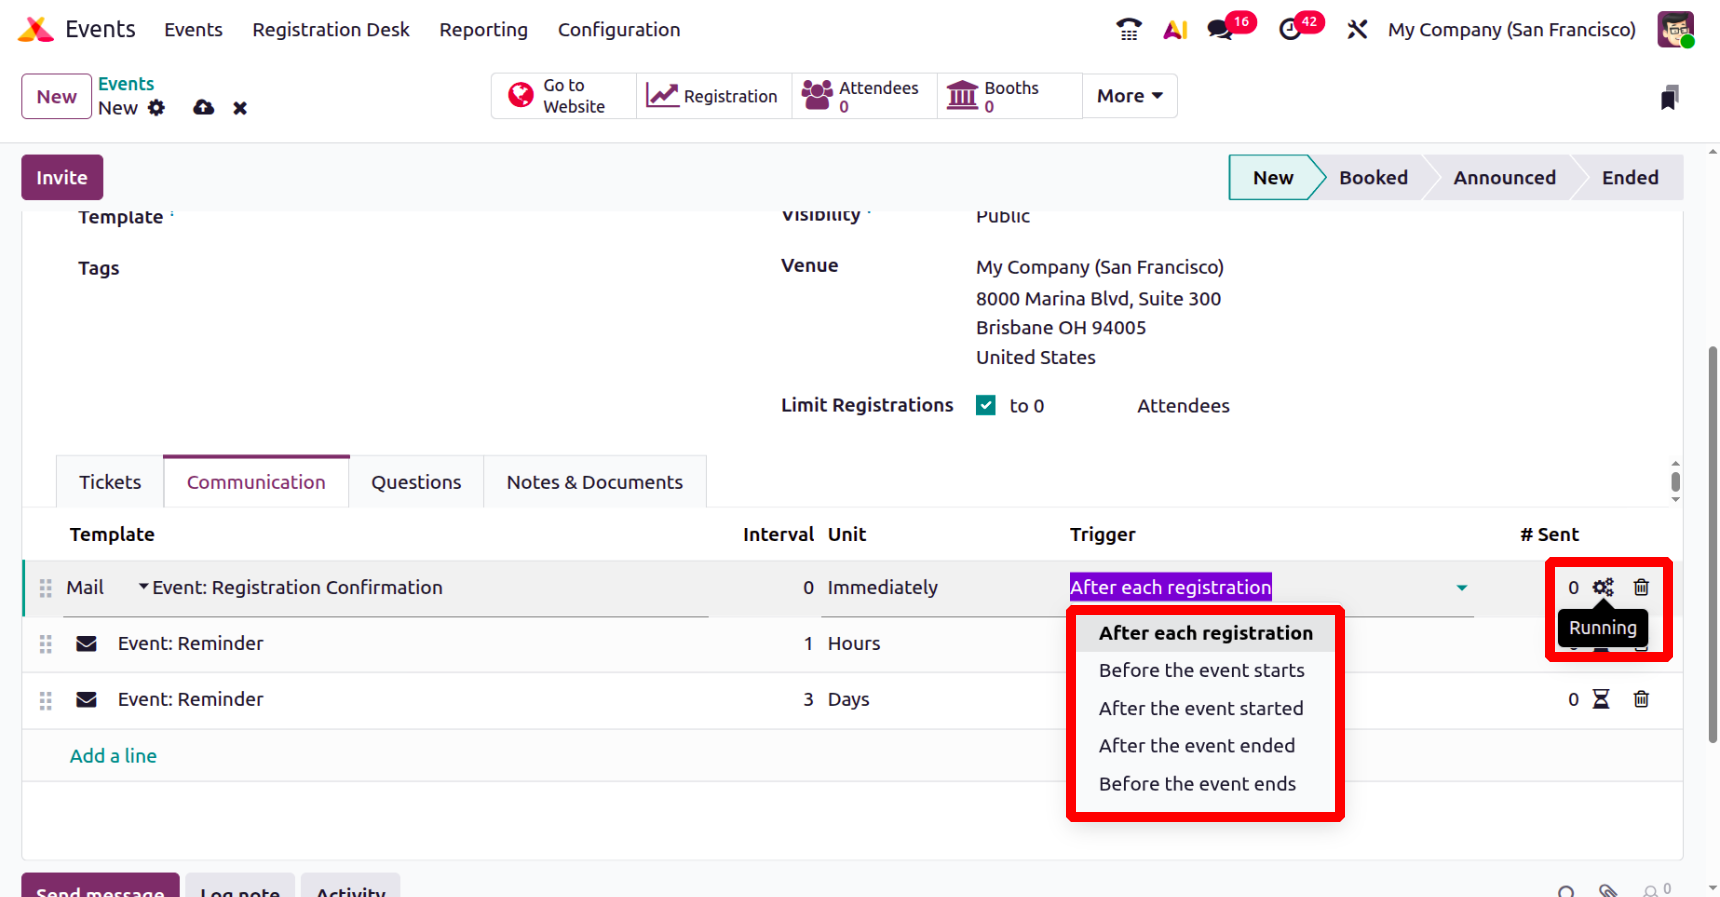This screenshot has height=897, width=1720.
Task: Switch to the Questions tab
Action: coord(416,482)
